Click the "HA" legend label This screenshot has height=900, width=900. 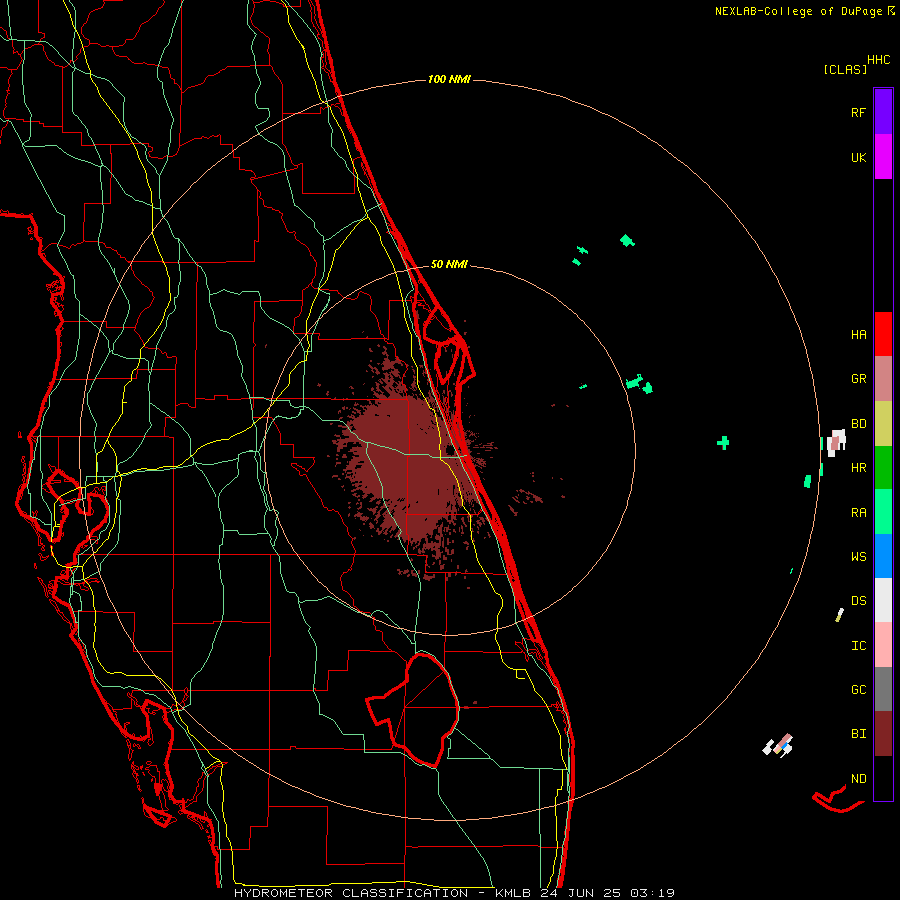coord(858,335)
